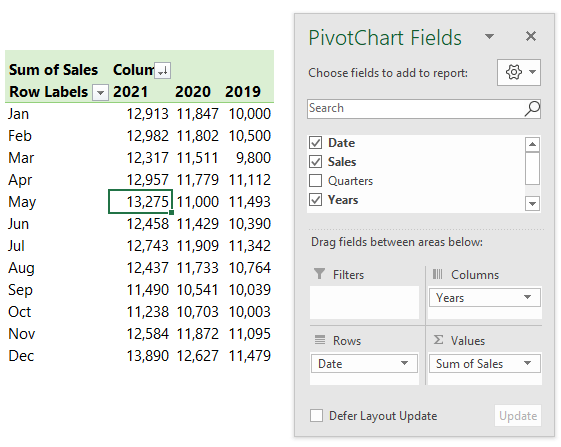This screenshot has width=561, height=447.
Task: Click the Update button
Action: [x=518, y=416]
